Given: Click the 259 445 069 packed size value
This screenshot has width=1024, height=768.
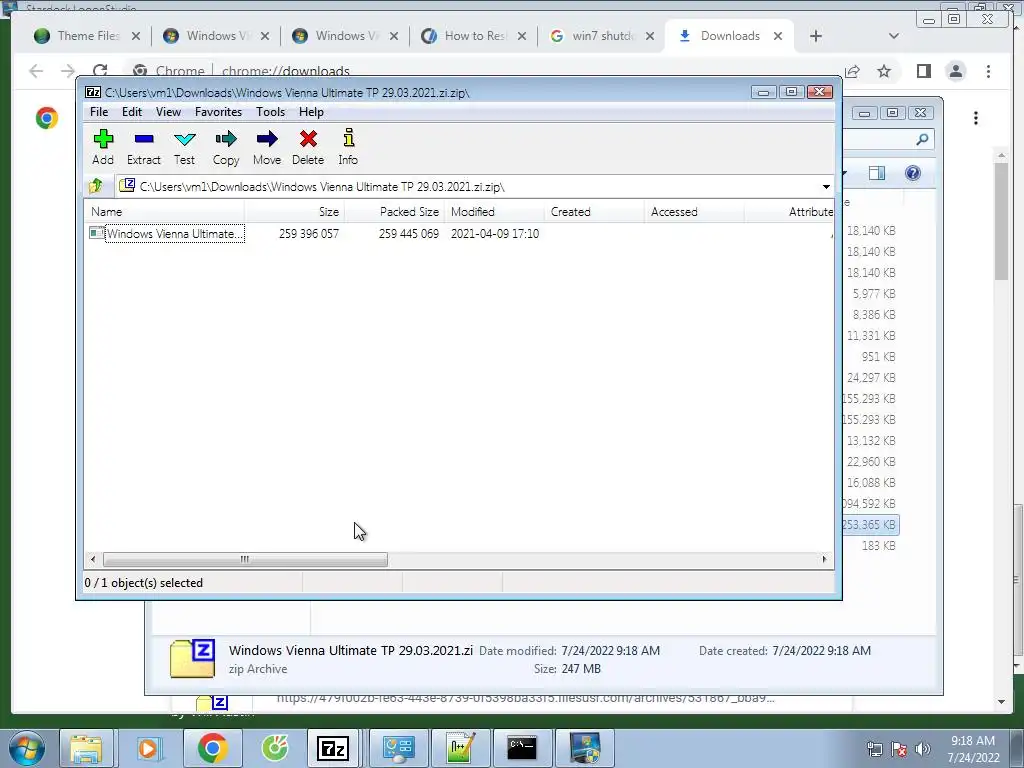Looking at the screenshot, I should coord(409,234).
